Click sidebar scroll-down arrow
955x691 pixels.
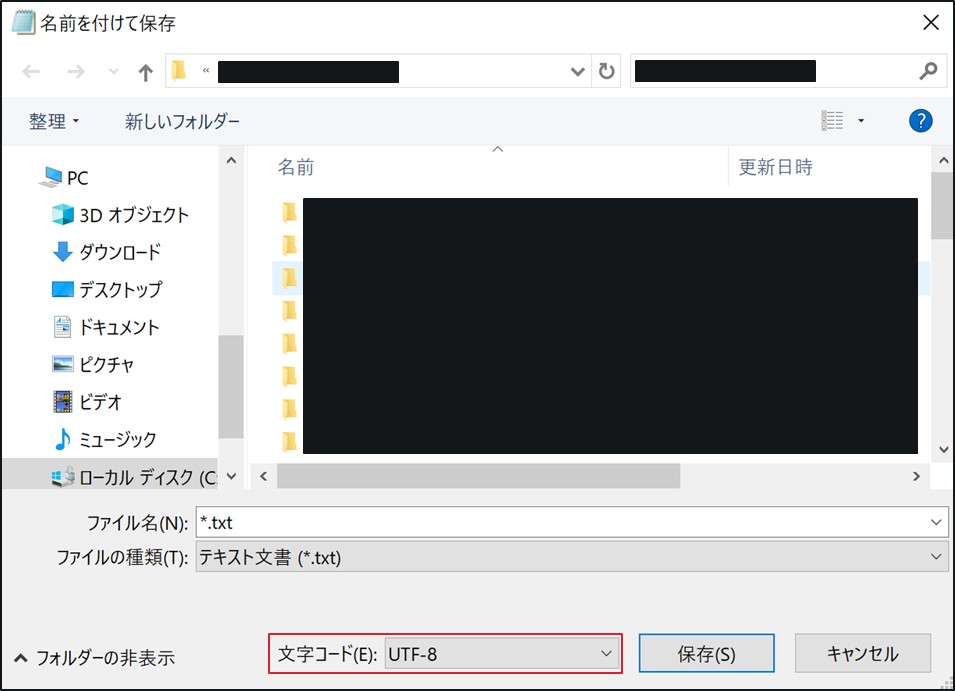pyautogui.click(x=231, y=476)
